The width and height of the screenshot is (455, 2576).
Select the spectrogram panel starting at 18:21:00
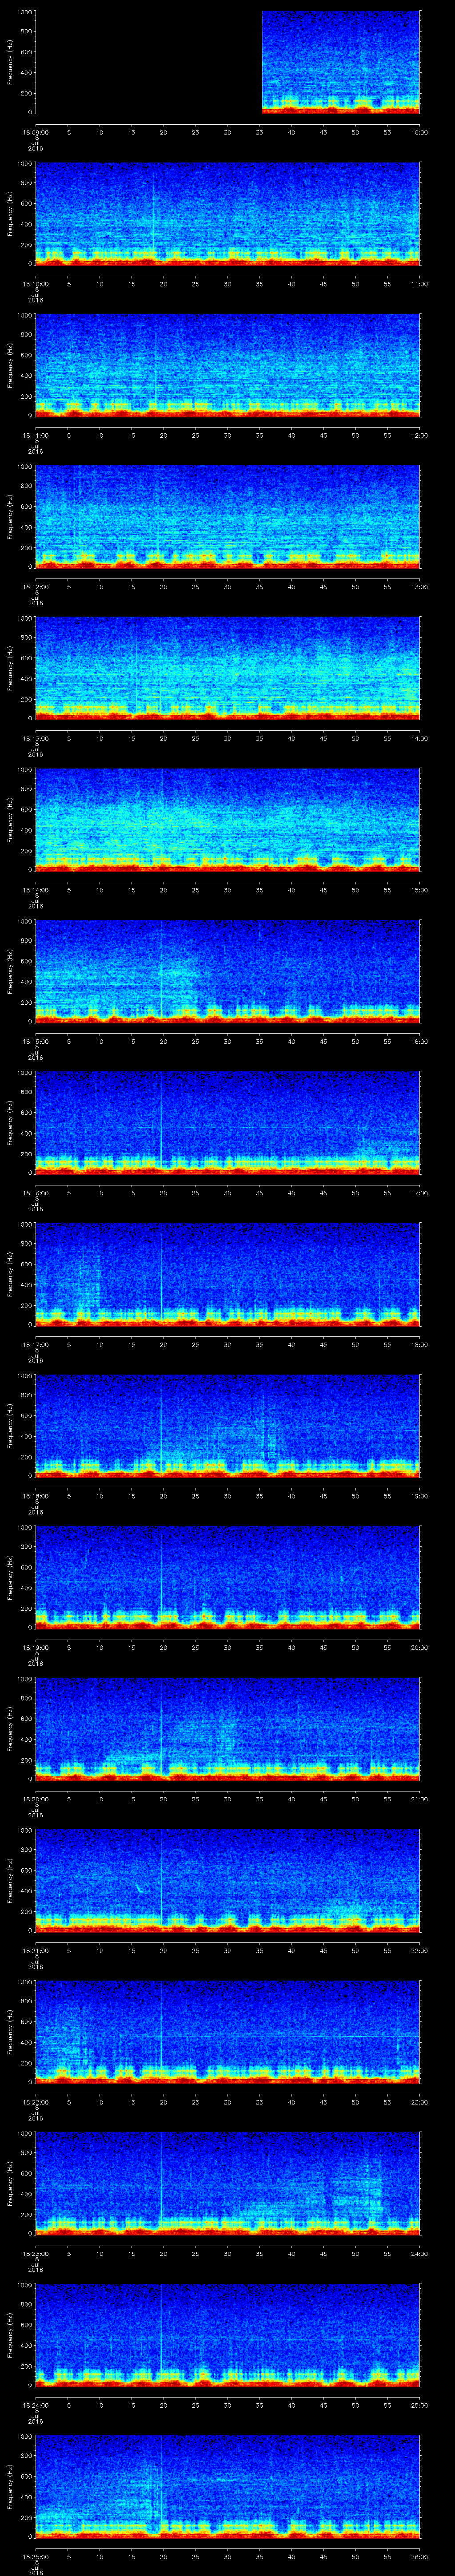[227, 1880]
